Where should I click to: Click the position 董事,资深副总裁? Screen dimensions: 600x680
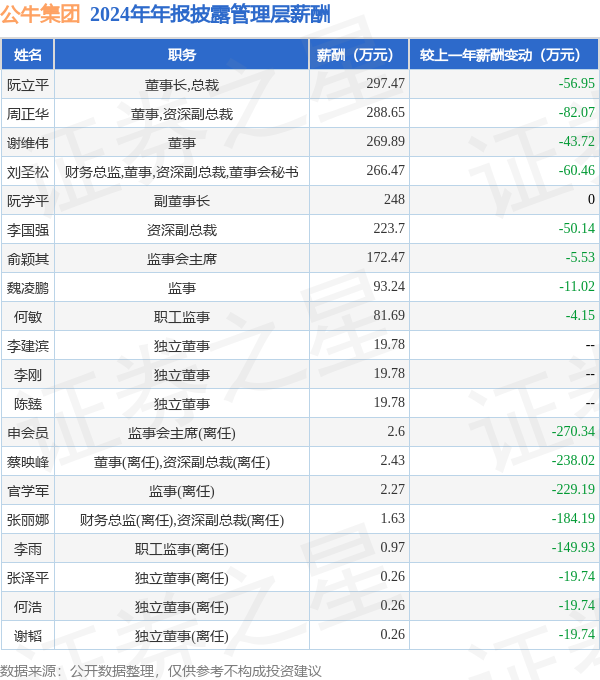[182, 114]
